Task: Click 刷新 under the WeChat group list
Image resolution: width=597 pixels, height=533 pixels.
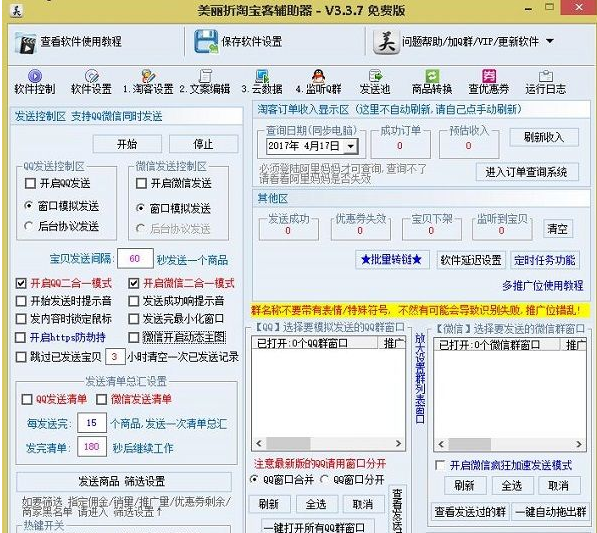Action: pos(465,485)
